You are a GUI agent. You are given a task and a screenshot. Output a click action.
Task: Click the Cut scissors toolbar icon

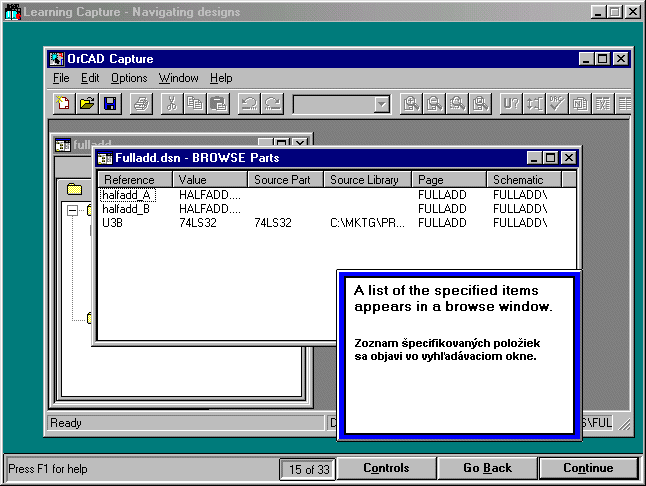[171, 103]
